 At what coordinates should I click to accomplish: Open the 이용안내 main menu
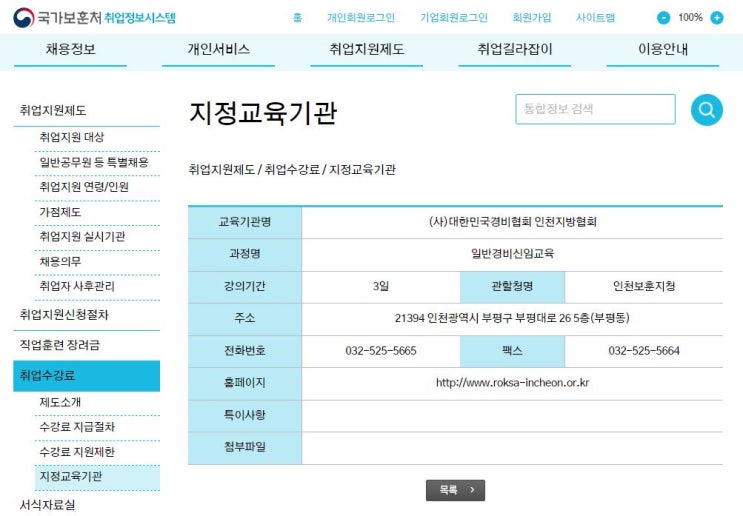[x=663, y=49]
